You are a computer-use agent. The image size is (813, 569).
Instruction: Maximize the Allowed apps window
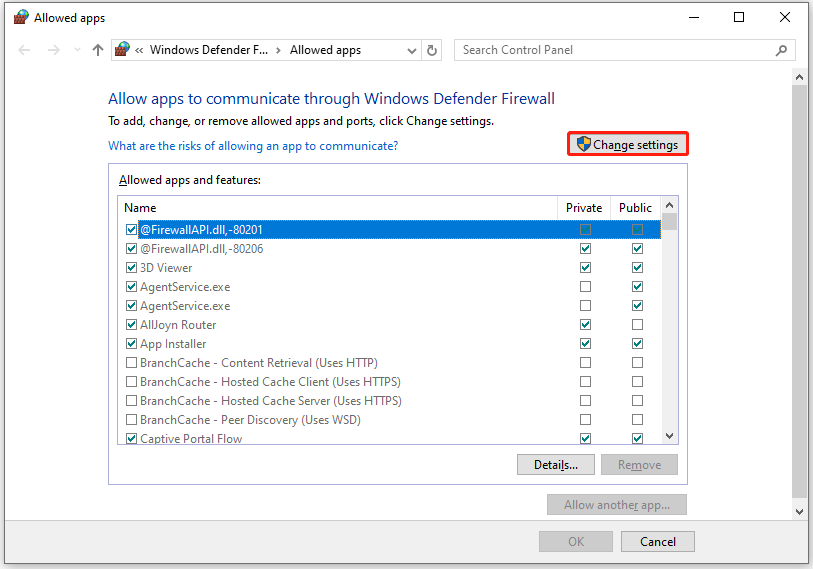pos(739,17)
